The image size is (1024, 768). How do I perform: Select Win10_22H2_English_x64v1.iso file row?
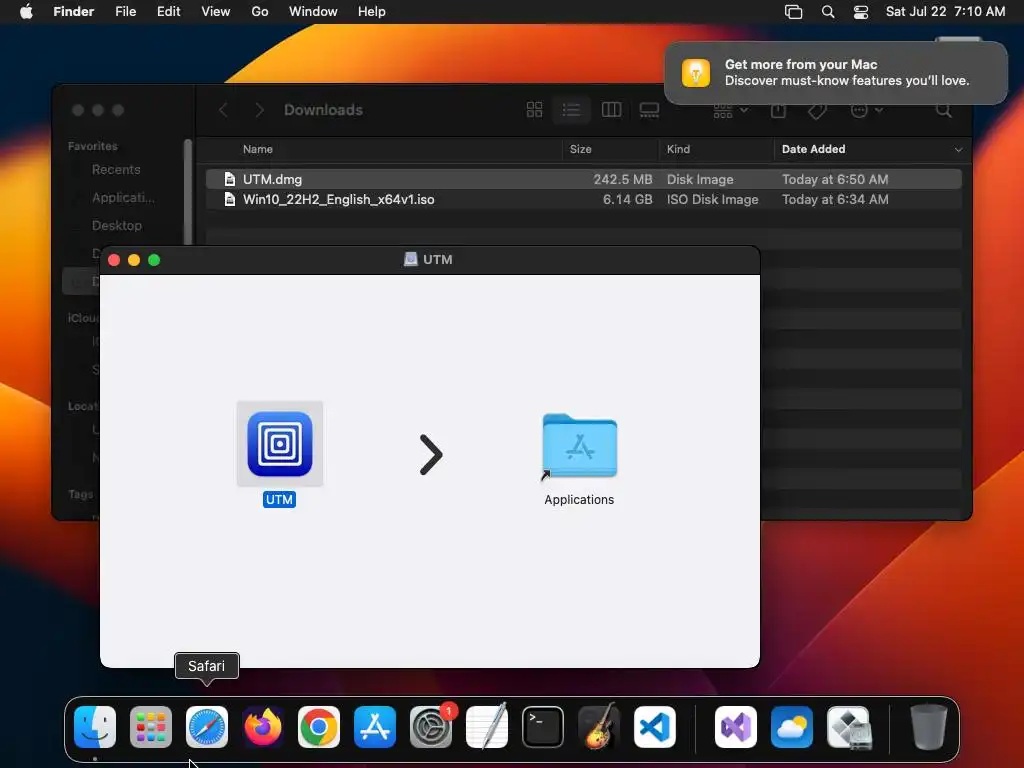point(583,199)
